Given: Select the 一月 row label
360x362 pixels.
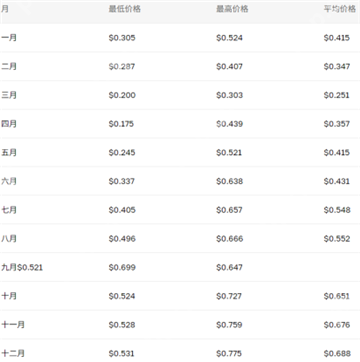Looking at the screenshot, I should click(9, 38).
